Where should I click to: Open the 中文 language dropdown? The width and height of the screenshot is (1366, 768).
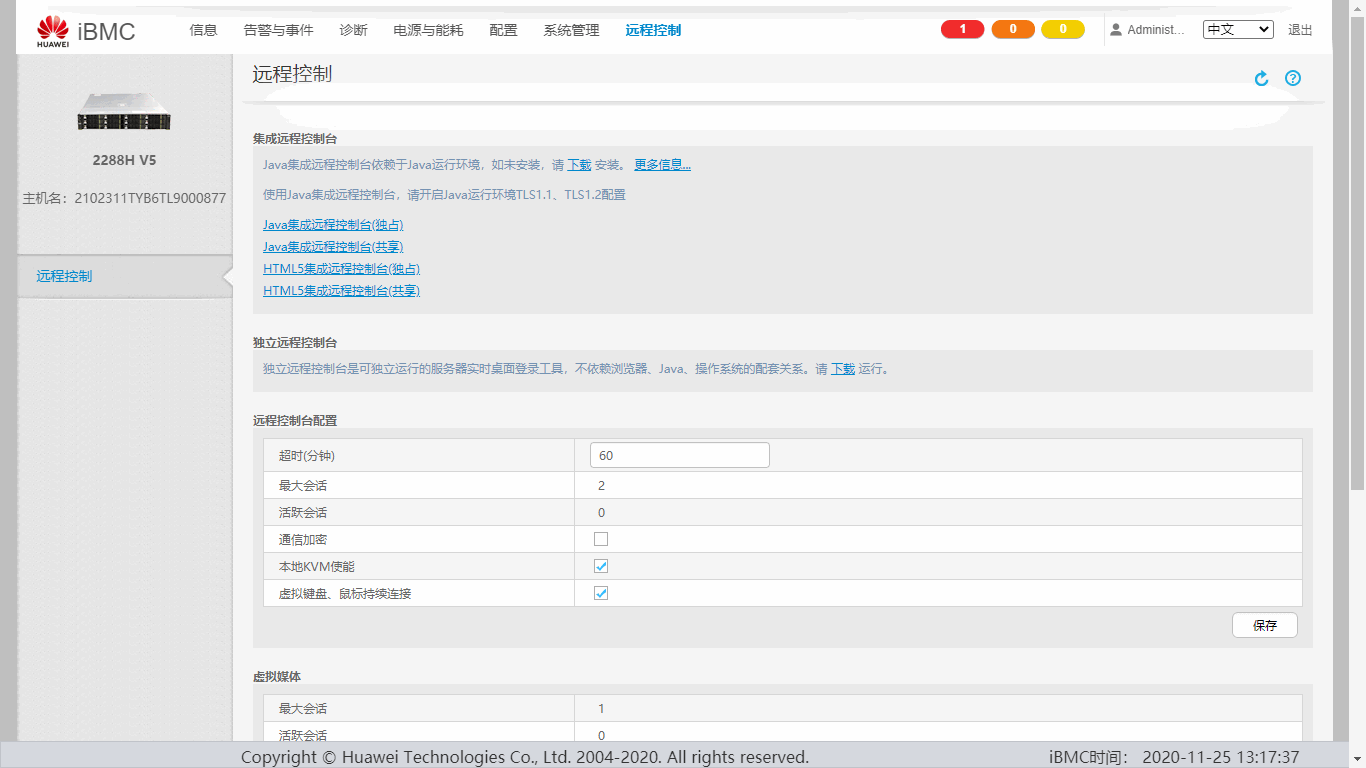coord(1237,30)
